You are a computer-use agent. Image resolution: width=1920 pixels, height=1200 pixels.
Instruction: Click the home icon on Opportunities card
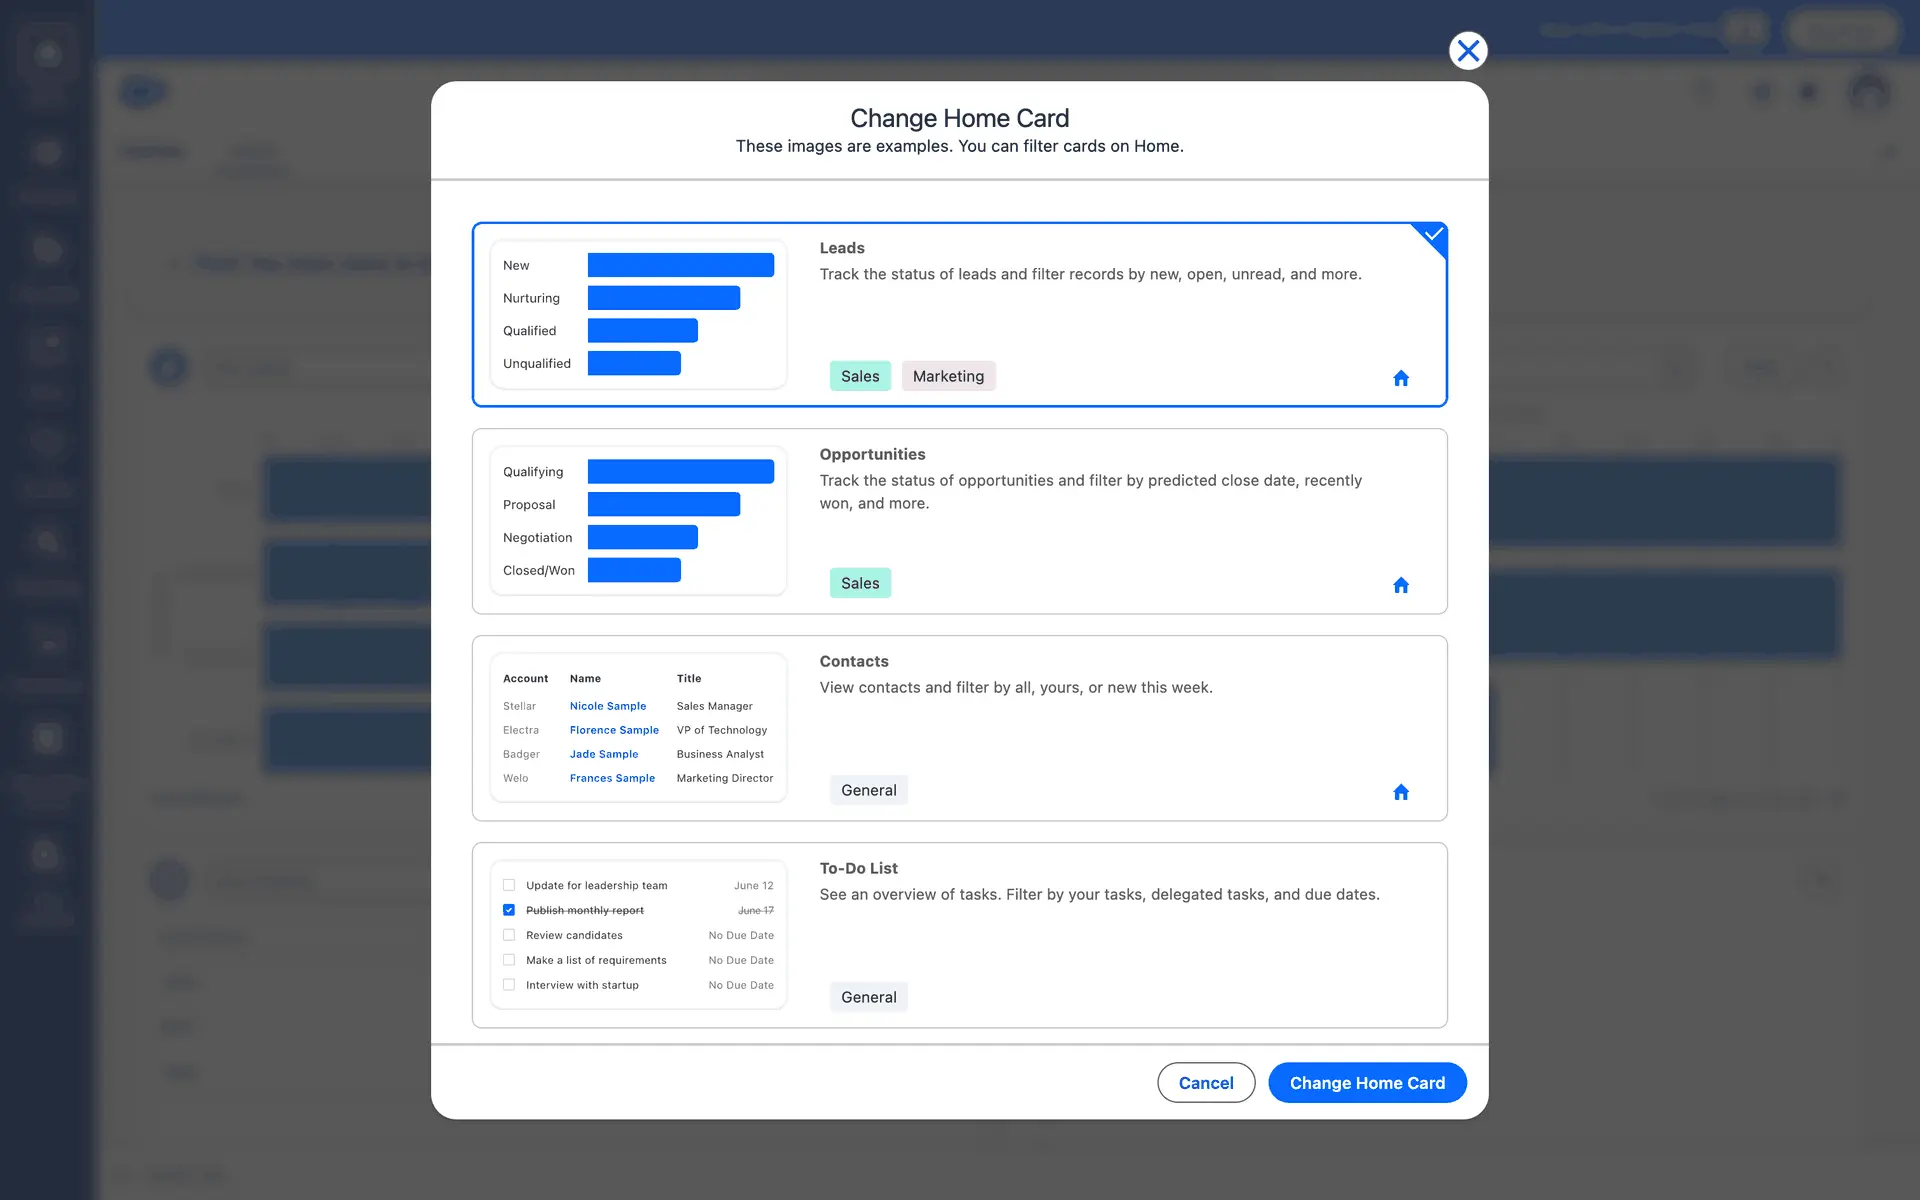click(1400, 585)
